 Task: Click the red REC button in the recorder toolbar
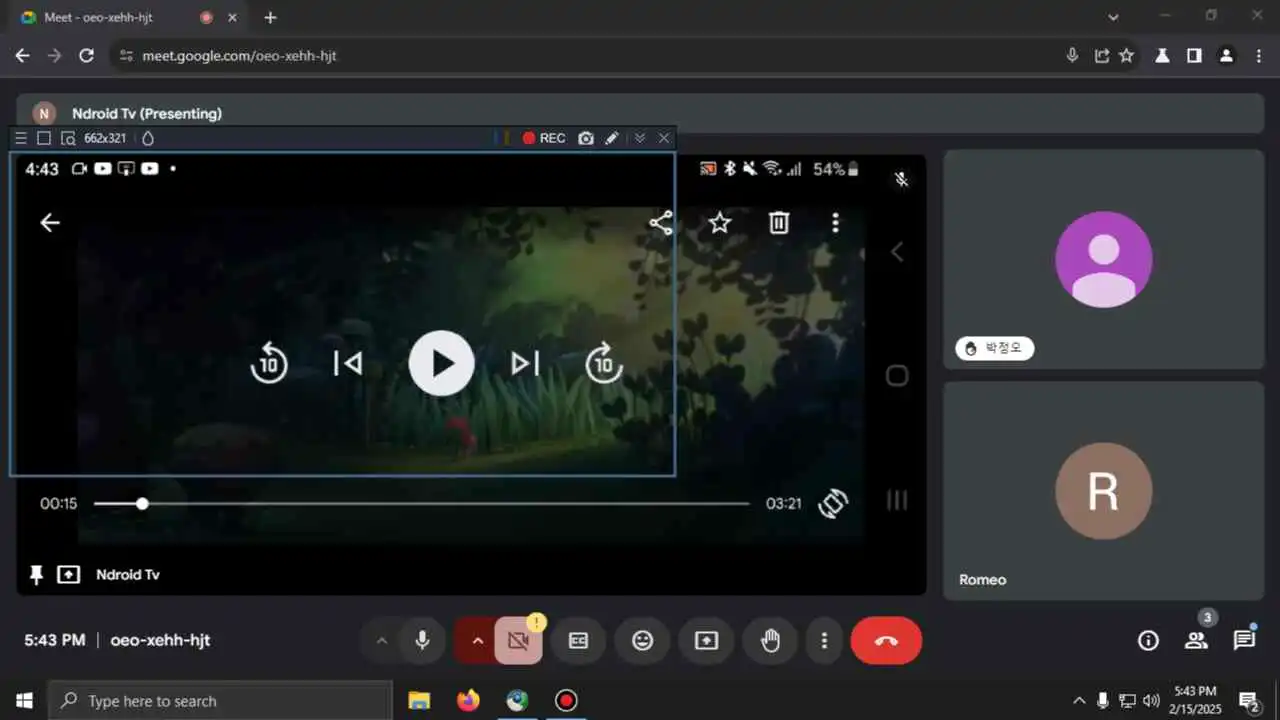[544, 138]
